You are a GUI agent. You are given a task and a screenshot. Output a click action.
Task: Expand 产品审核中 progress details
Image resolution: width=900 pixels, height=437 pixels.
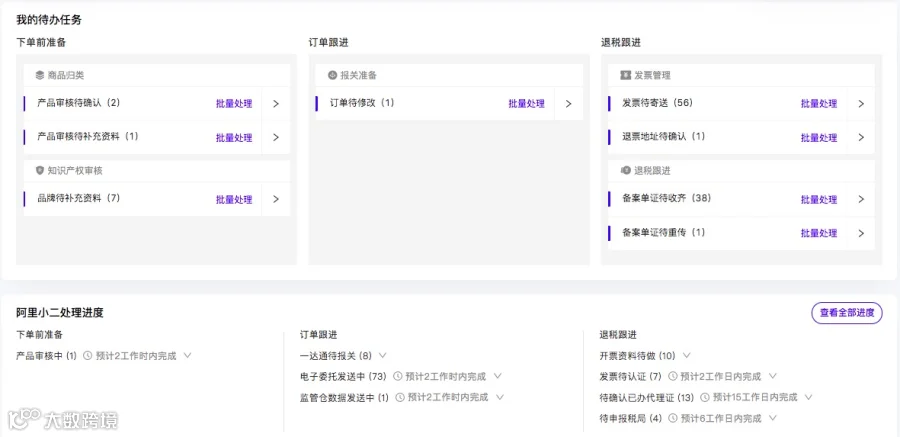pyautogui.click(x=187, y=355)
